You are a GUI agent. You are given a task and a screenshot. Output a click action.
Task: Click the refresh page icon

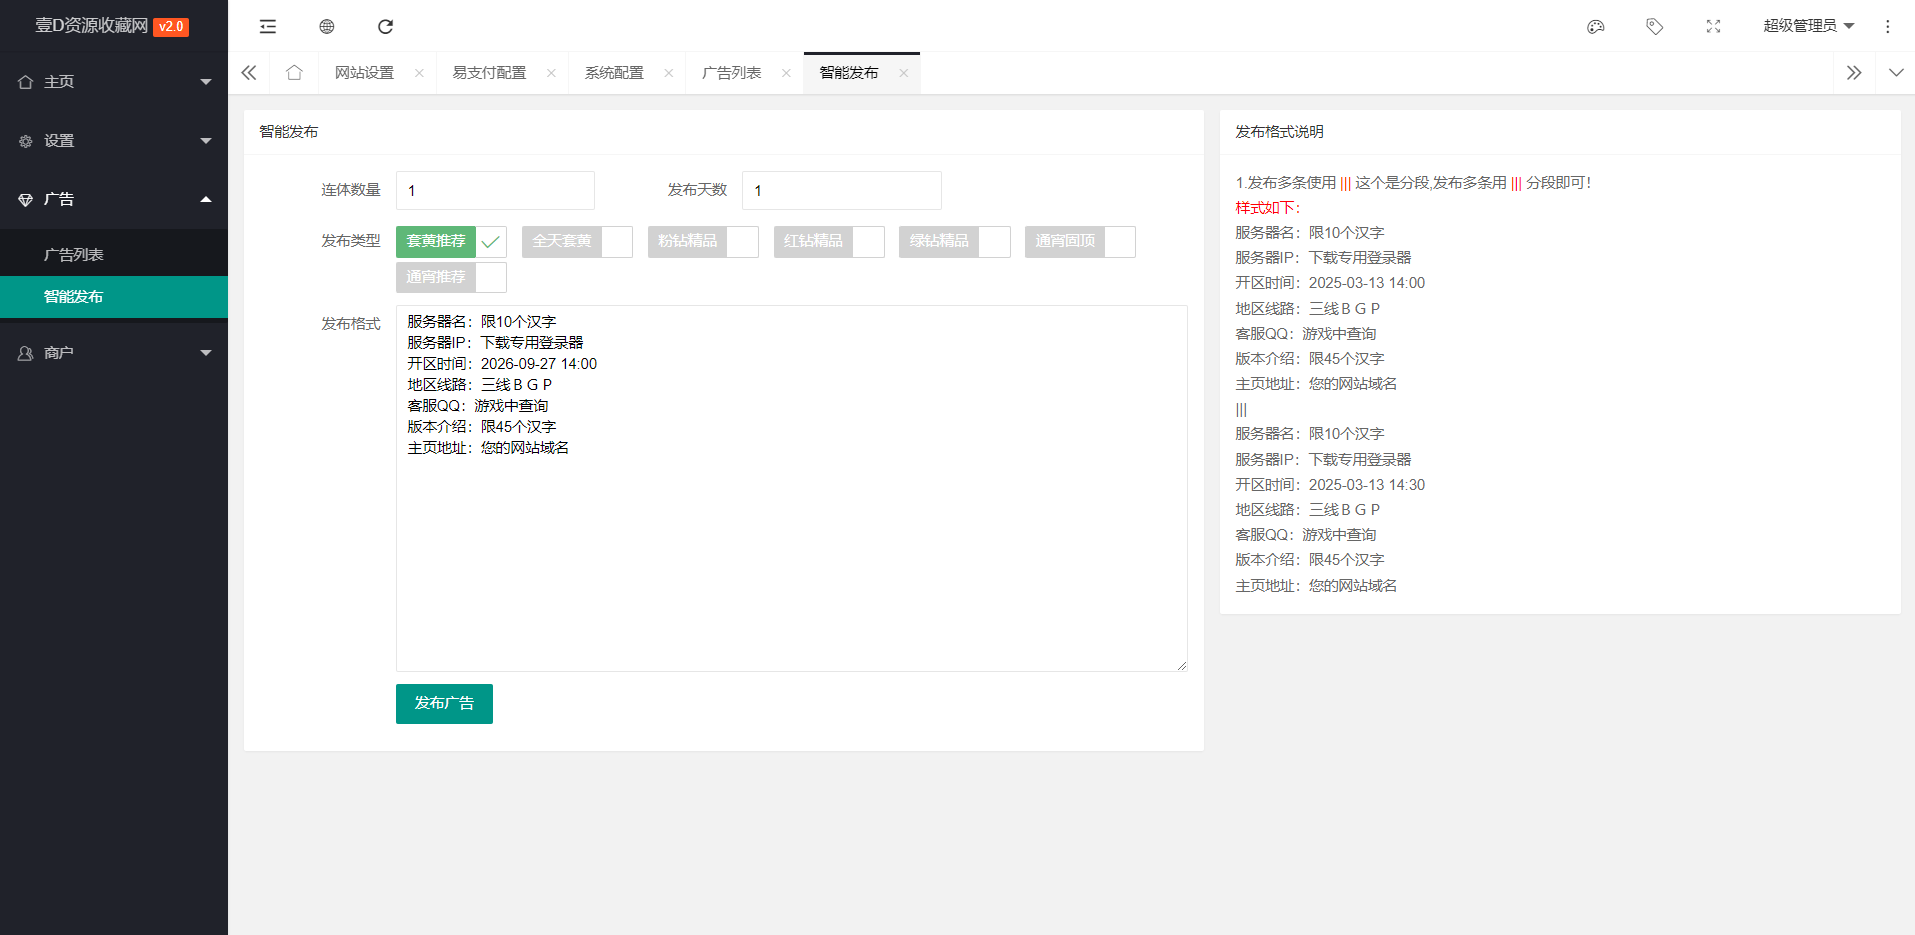385,26
